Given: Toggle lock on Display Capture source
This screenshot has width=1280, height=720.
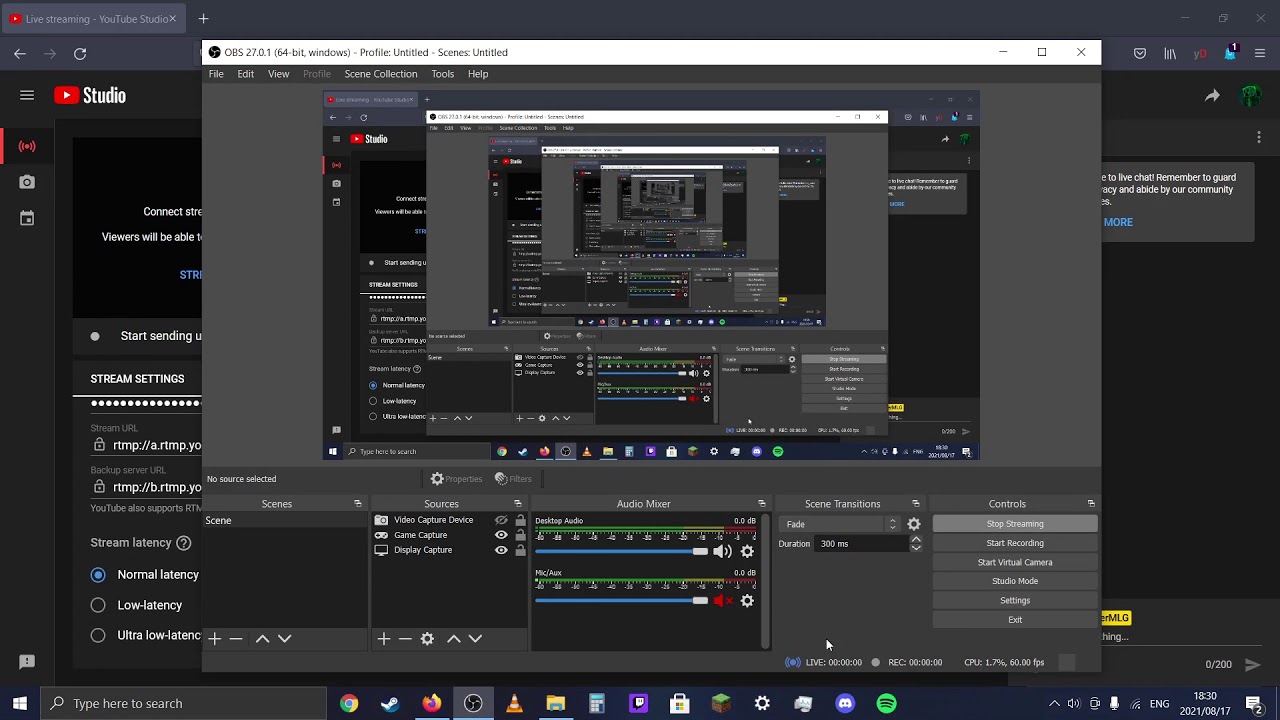Looking at the screenshot, I should coord(520,550).
